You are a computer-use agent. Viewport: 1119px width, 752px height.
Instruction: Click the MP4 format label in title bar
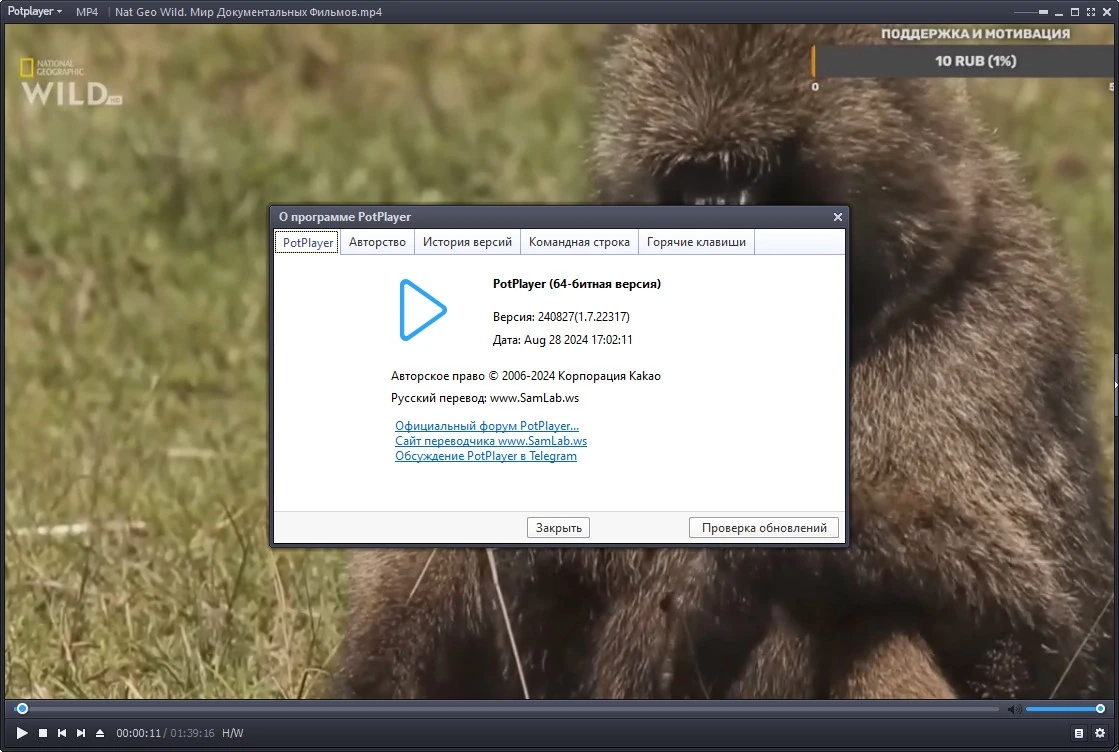[87, 12]
